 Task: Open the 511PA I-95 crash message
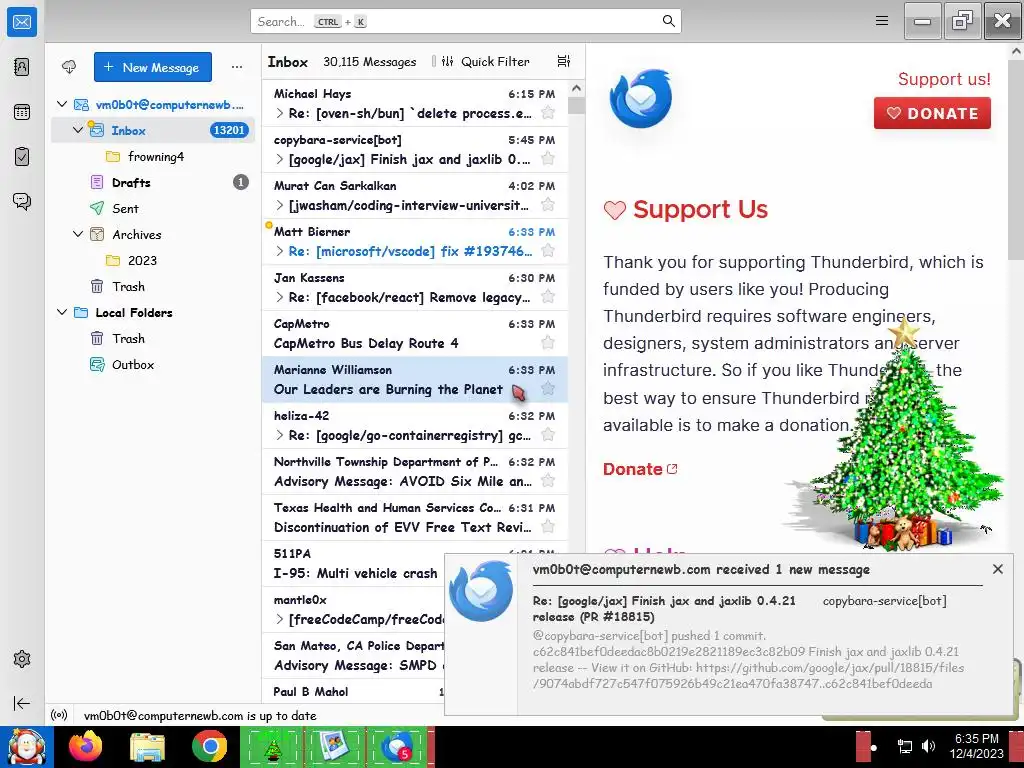pyautogui.click(x=353, y=563)
